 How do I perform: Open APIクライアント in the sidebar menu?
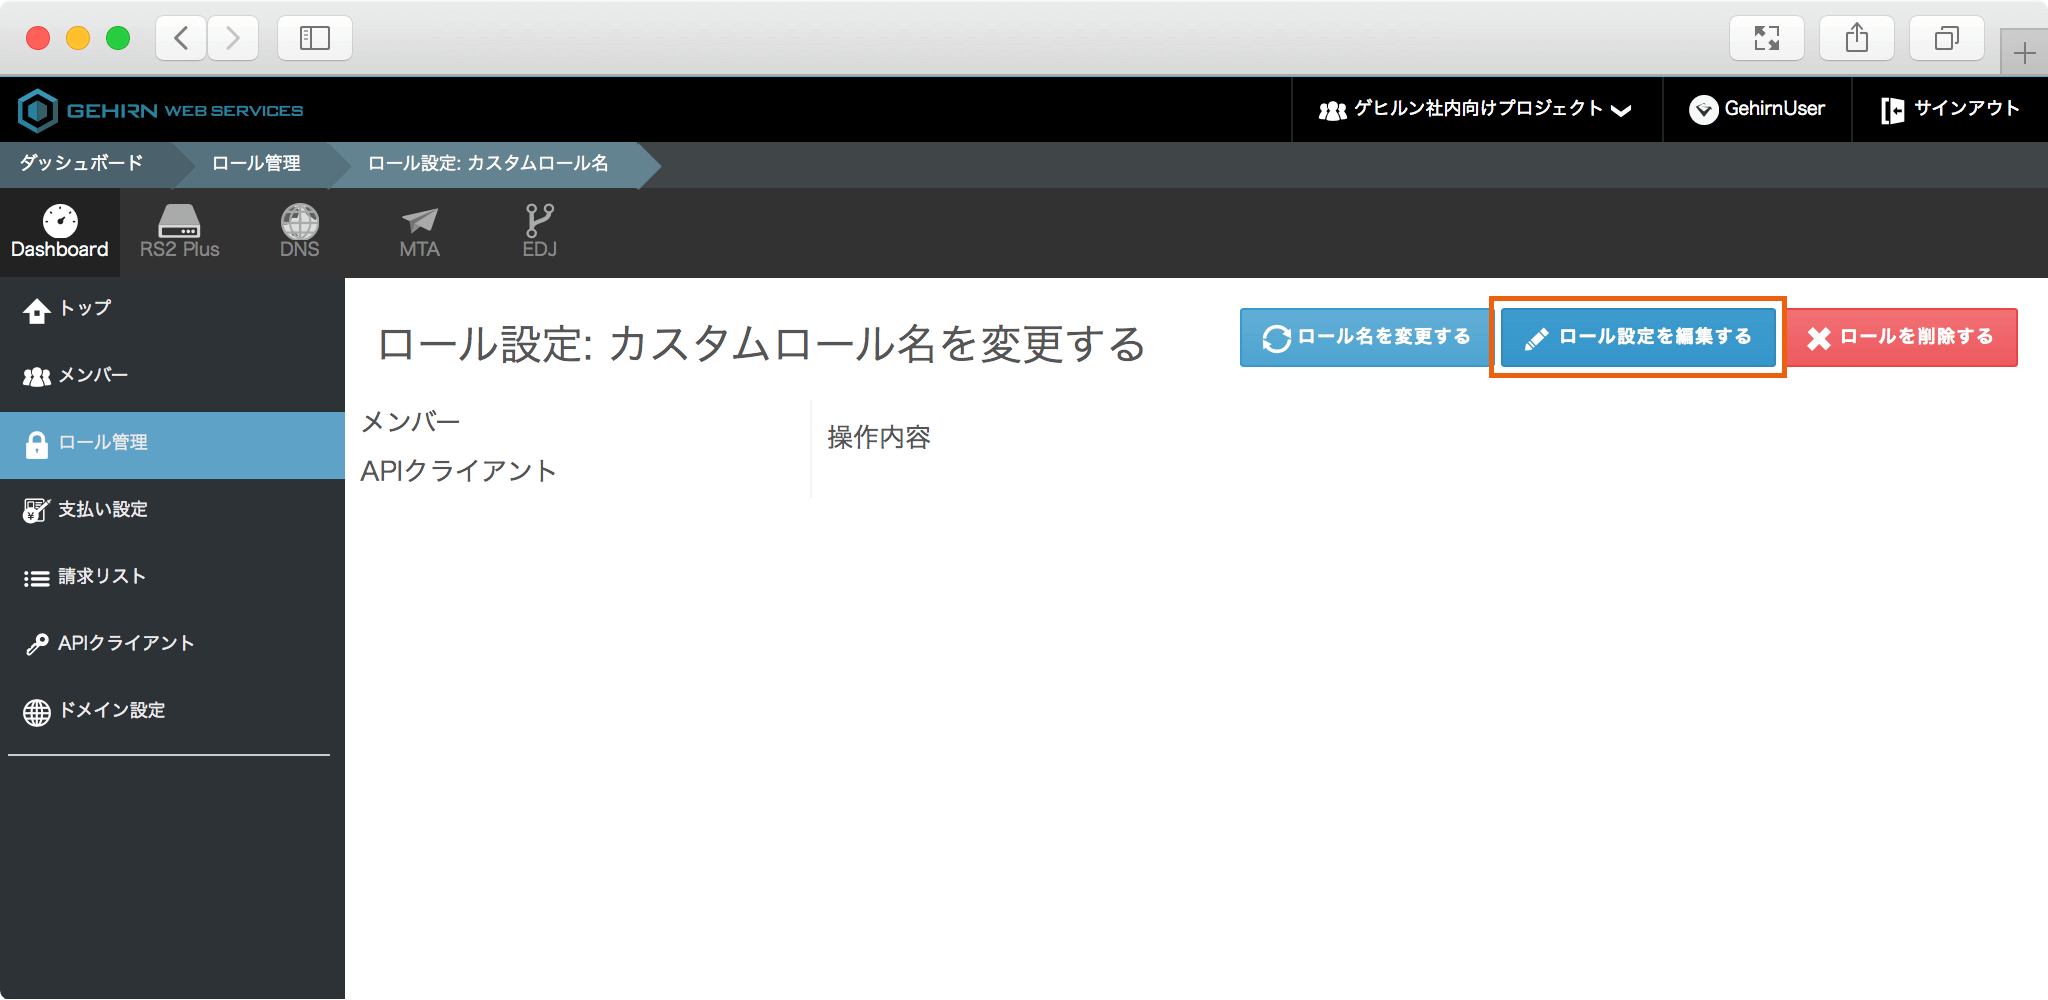click(125, 644)
